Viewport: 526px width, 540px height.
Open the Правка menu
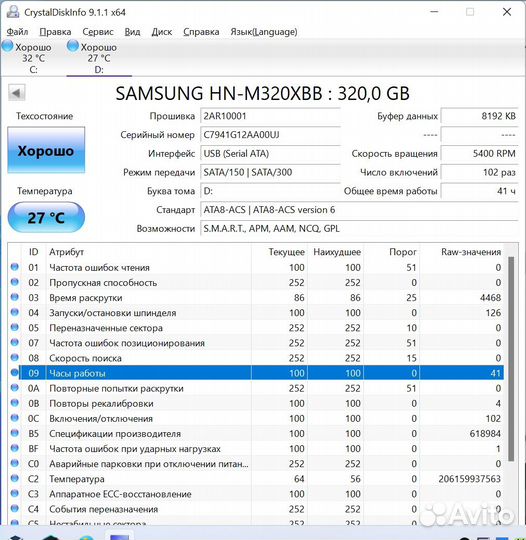(x=55, y=32)
